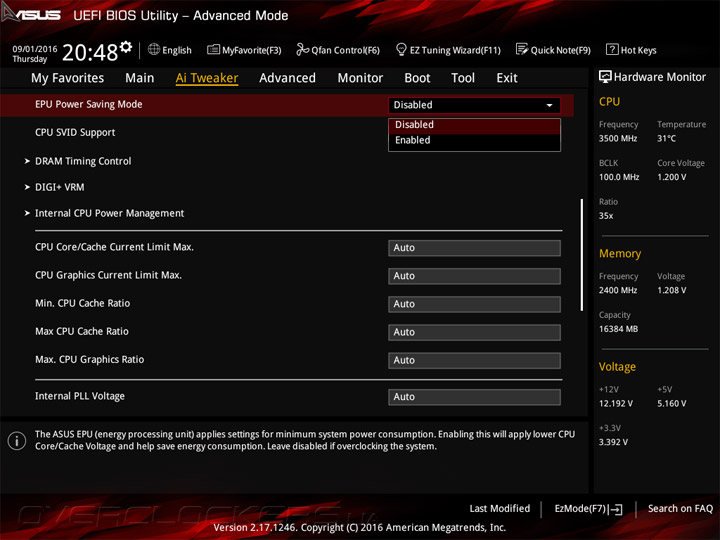
Task: Open Search on FAQ
Action: (681, 509)
